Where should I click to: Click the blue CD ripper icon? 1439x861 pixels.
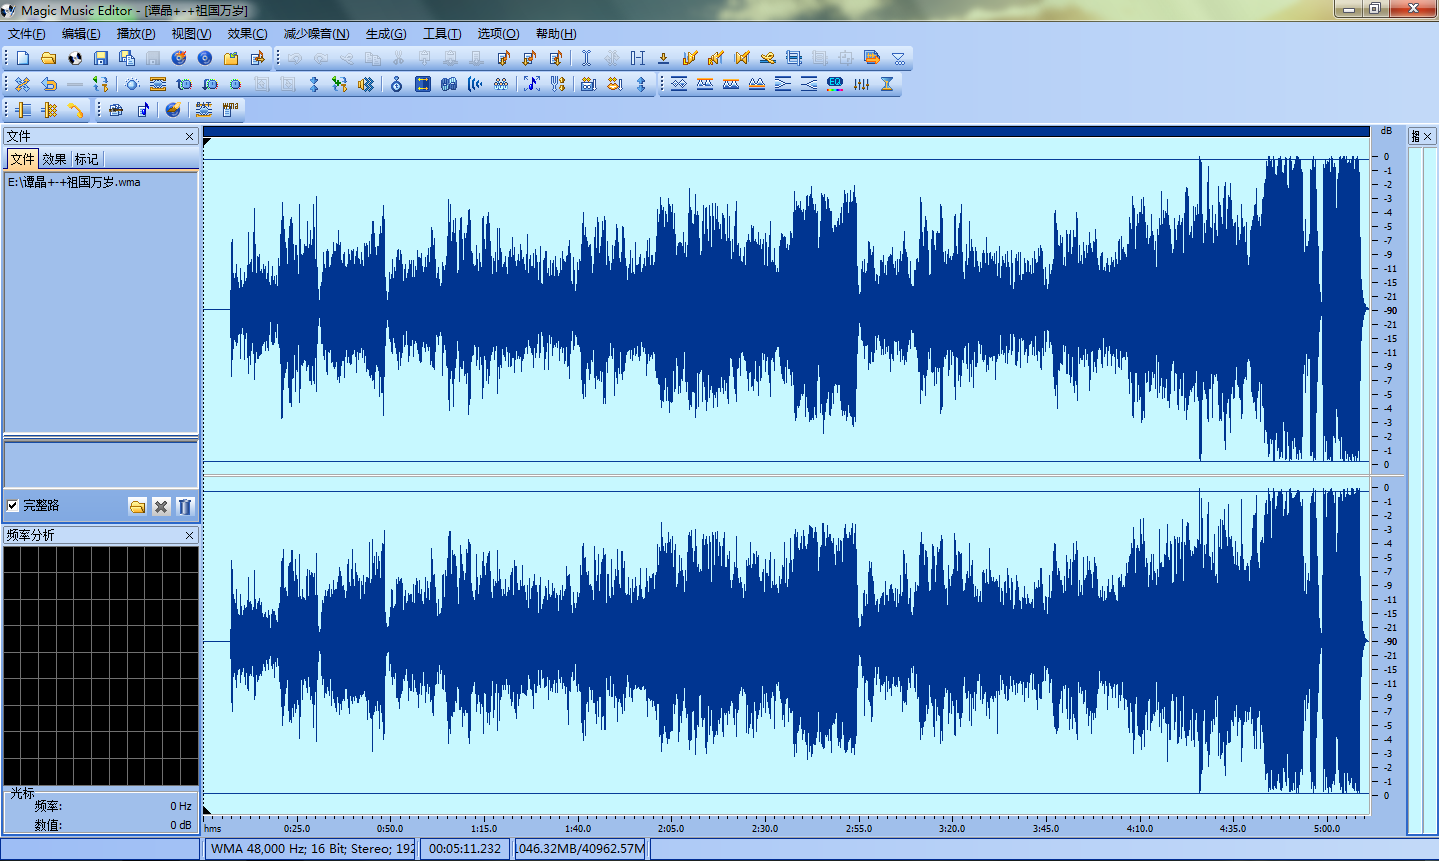click(205, 58)
